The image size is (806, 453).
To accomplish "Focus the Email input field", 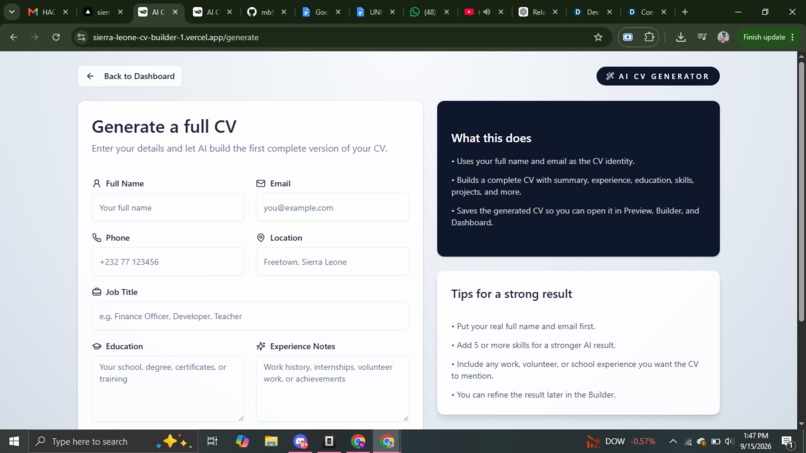I will point(333,208).
